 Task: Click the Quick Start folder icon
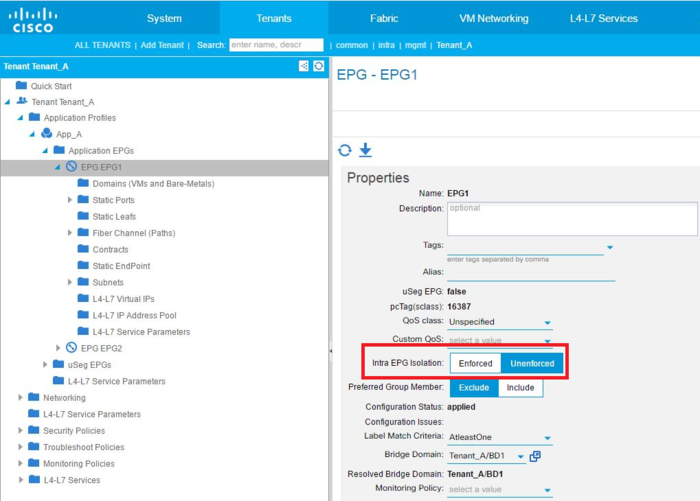tap(21, 85)
